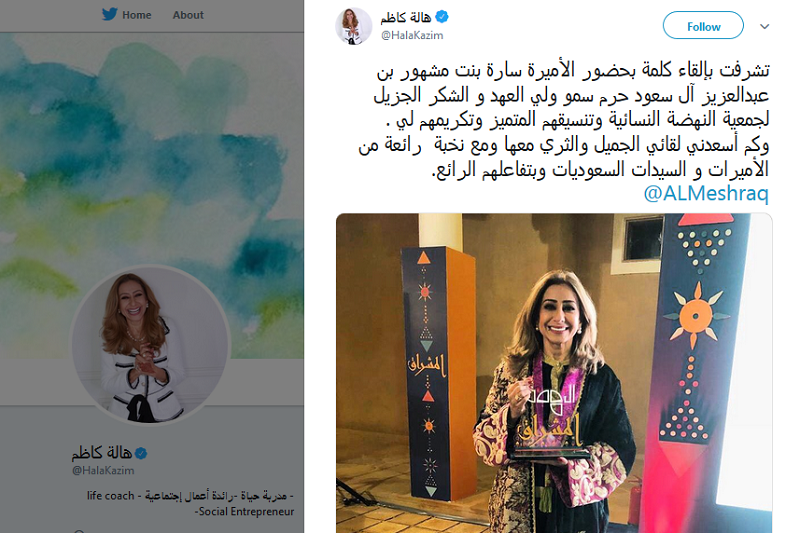The width and height of the screenshot is (800, 533).
Task: Click the watercolor profile header banner
Action: 152,153
